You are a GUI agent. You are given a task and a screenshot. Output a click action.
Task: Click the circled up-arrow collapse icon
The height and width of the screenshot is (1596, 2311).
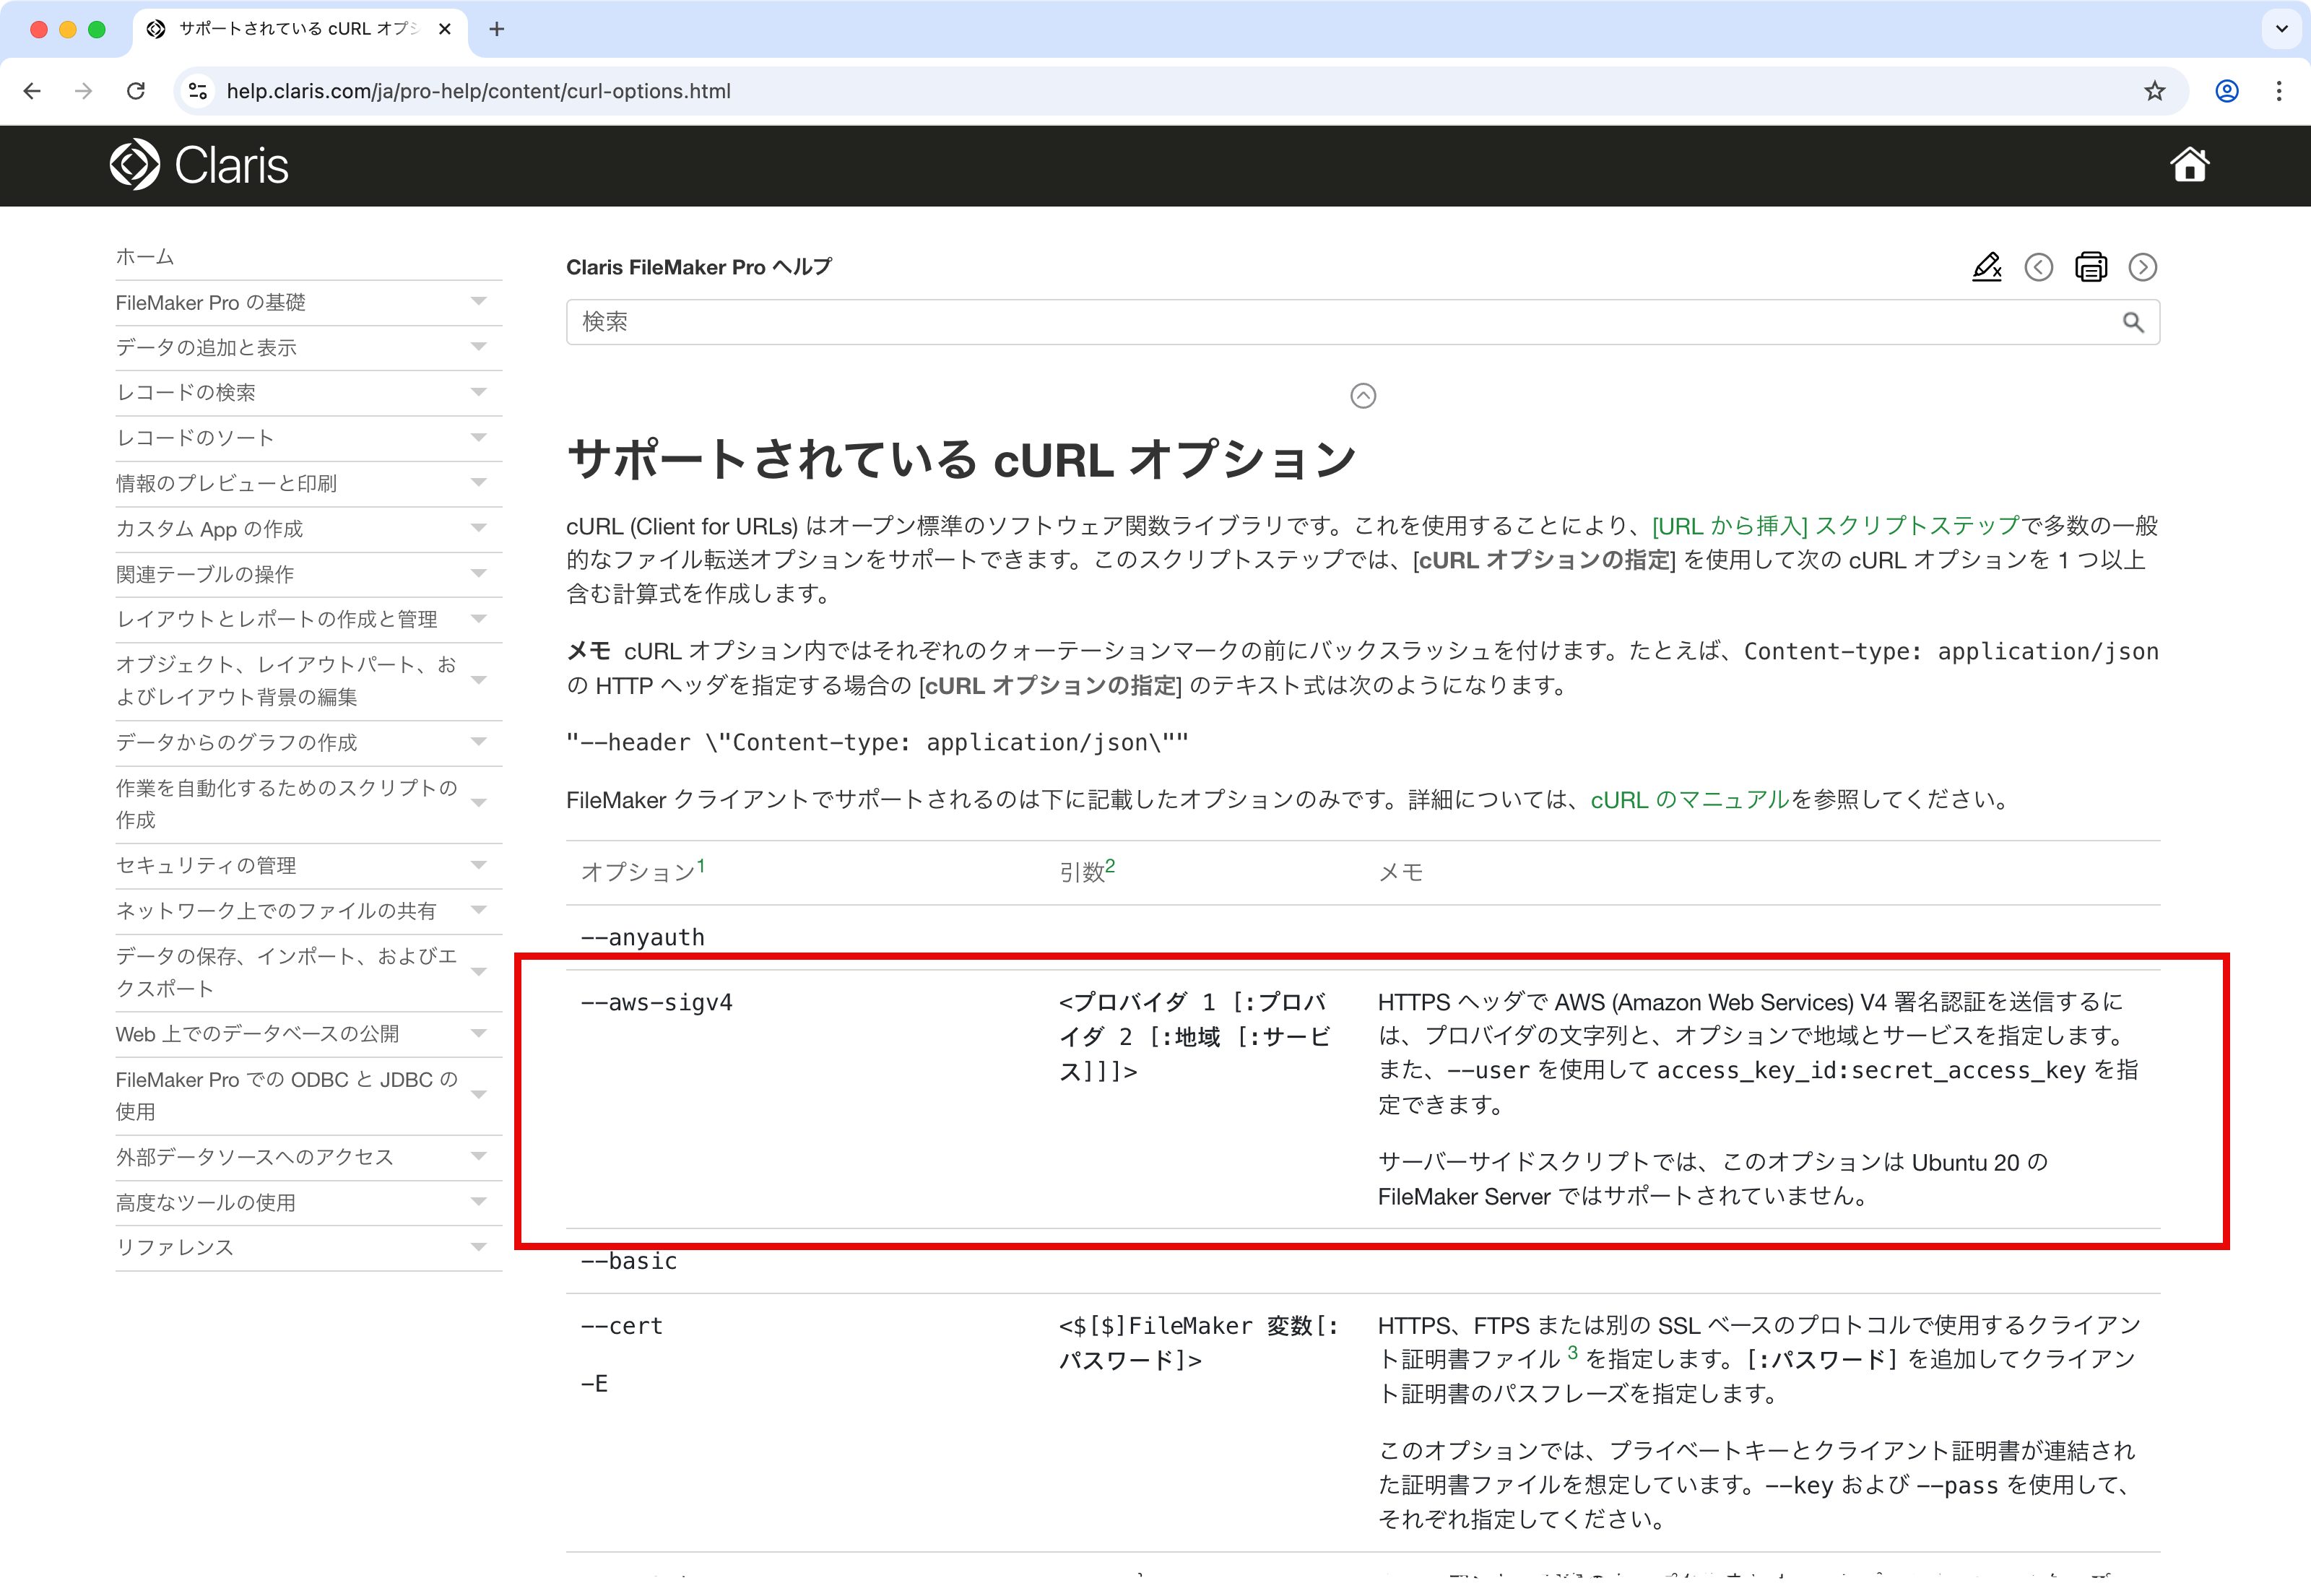click(x=1362, y=396)
